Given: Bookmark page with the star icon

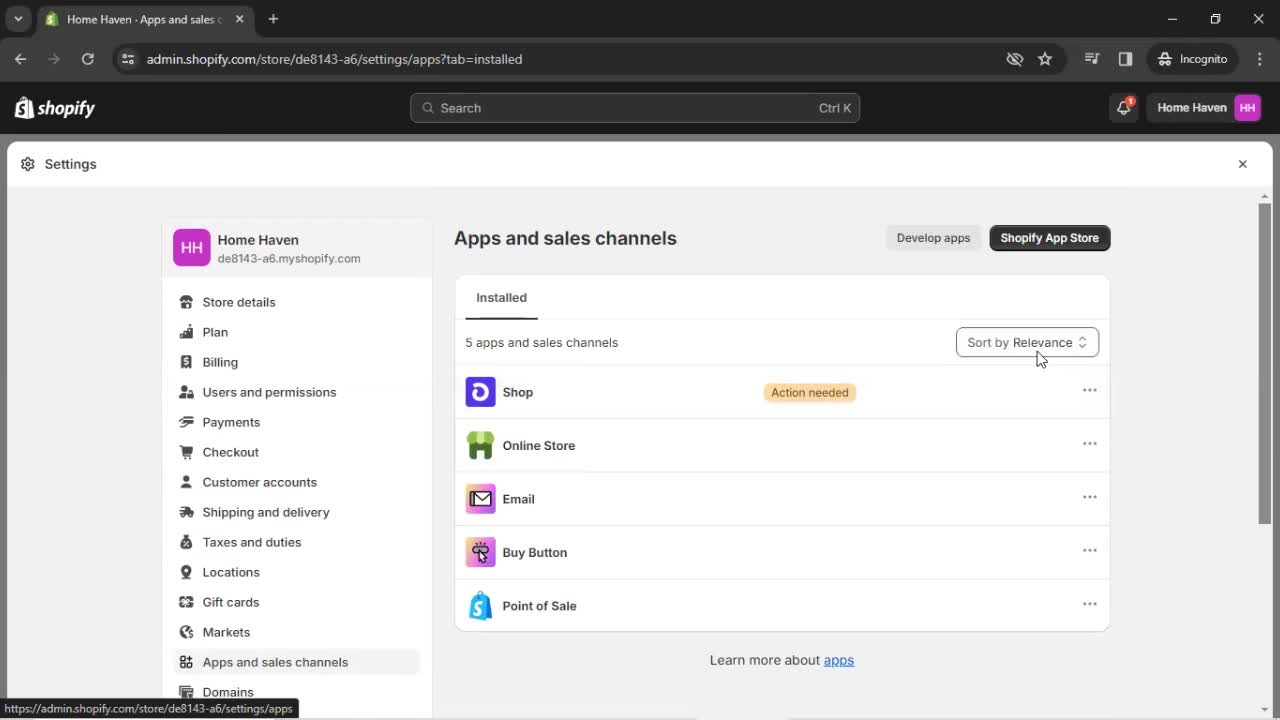Looking at the screenshot, I should click(x=1045, y=59).
